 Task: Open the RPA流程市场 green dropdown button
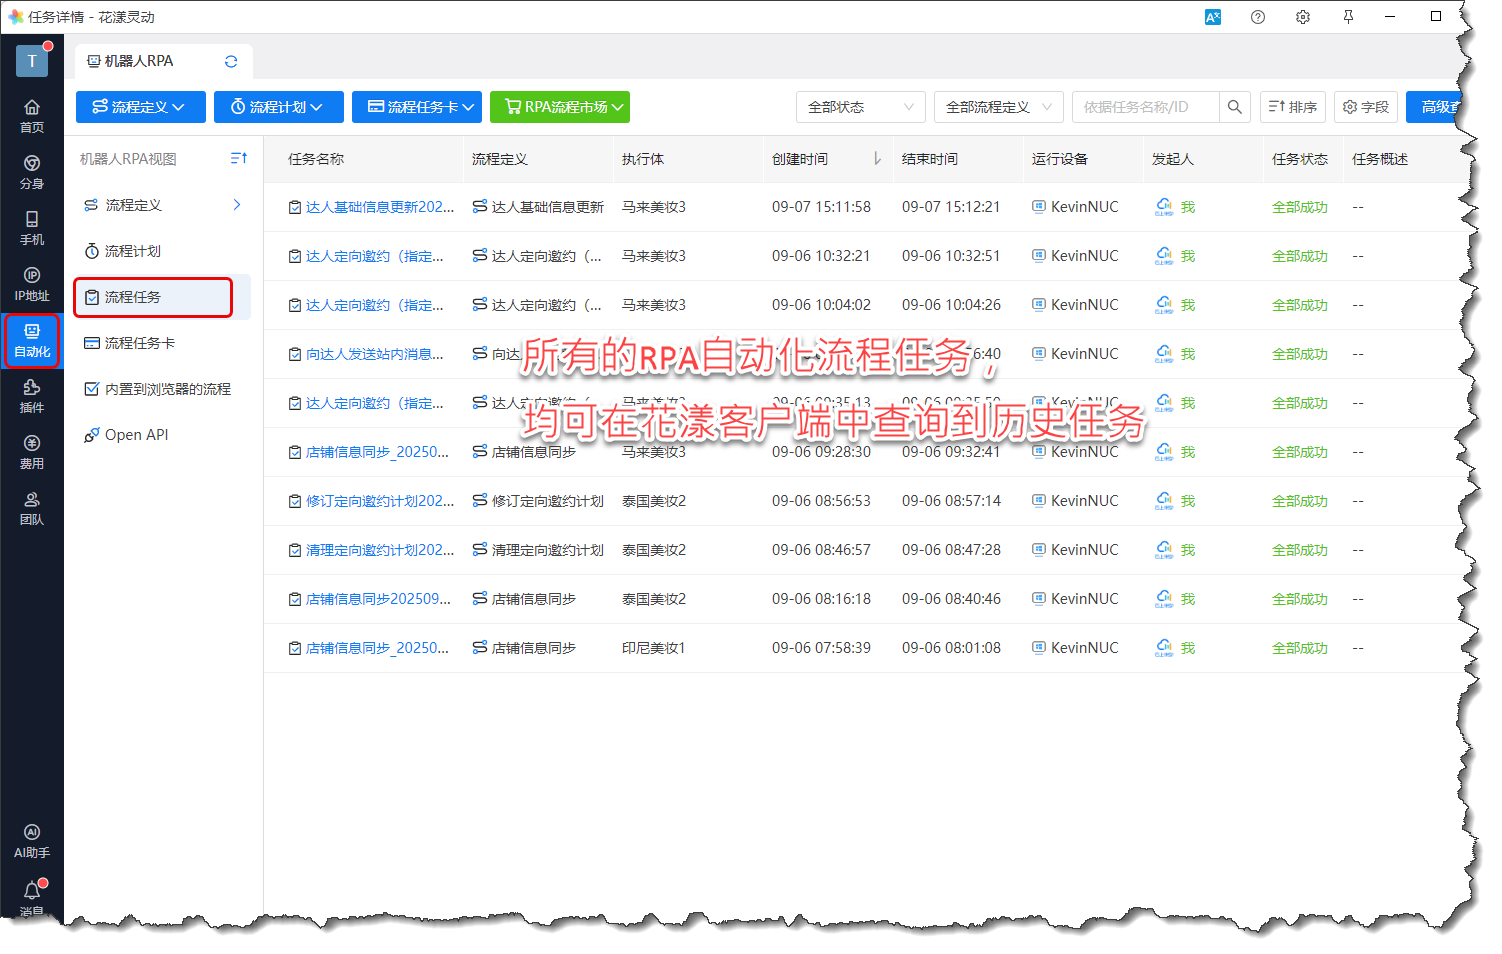[x=559, y=107]
